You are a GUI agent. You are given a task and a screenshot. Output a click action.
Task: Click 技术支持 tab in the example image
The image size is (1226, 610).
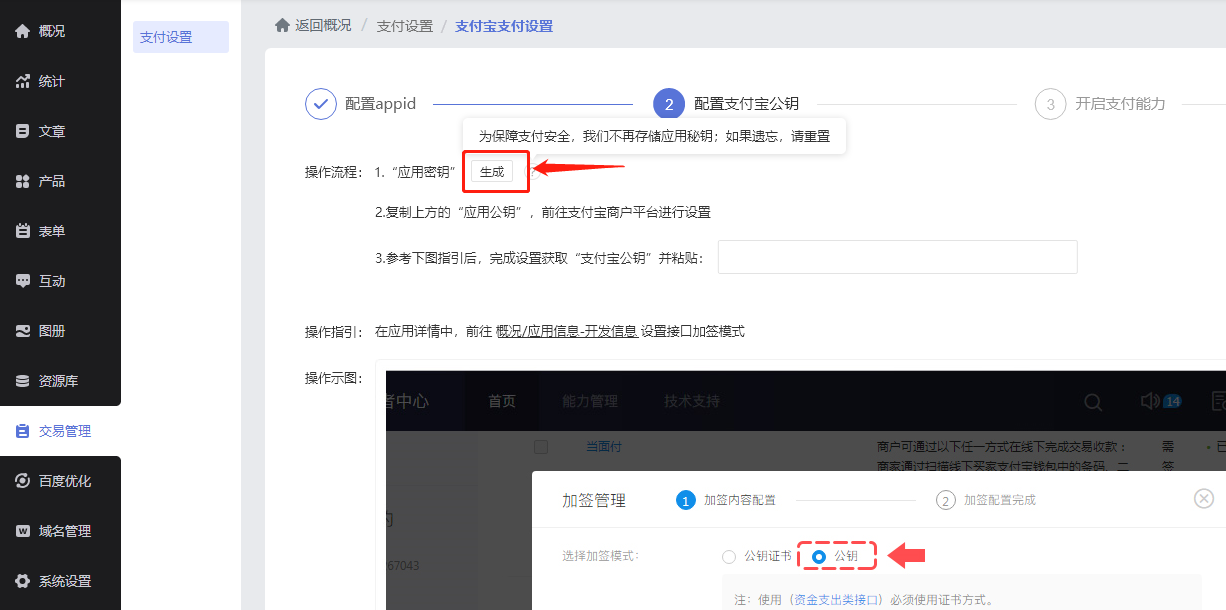(x=692, y=401)
